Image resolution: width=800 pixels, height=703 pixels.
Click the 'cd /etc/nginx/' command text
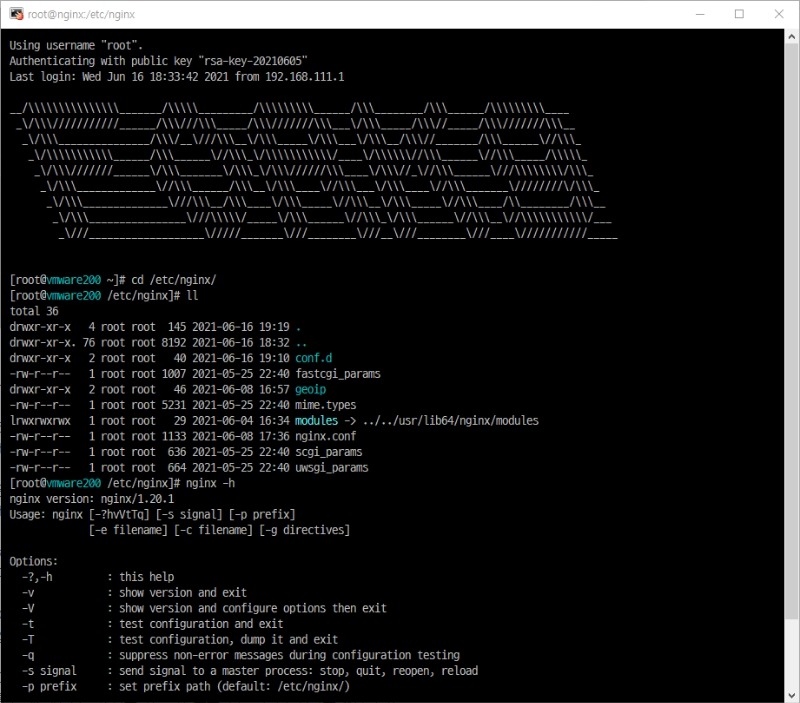173,280
